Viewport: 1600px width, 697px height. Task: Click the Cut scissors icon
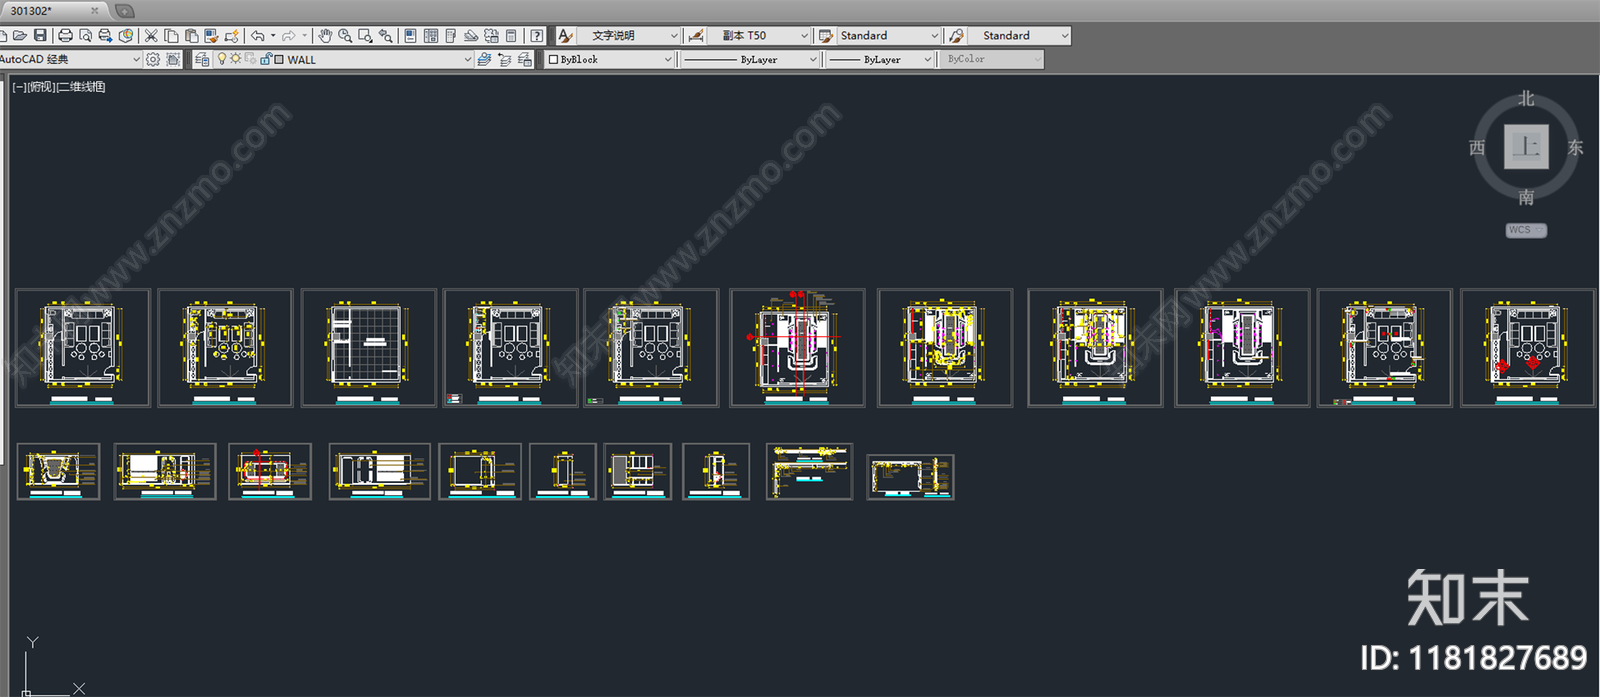[151, 35]
